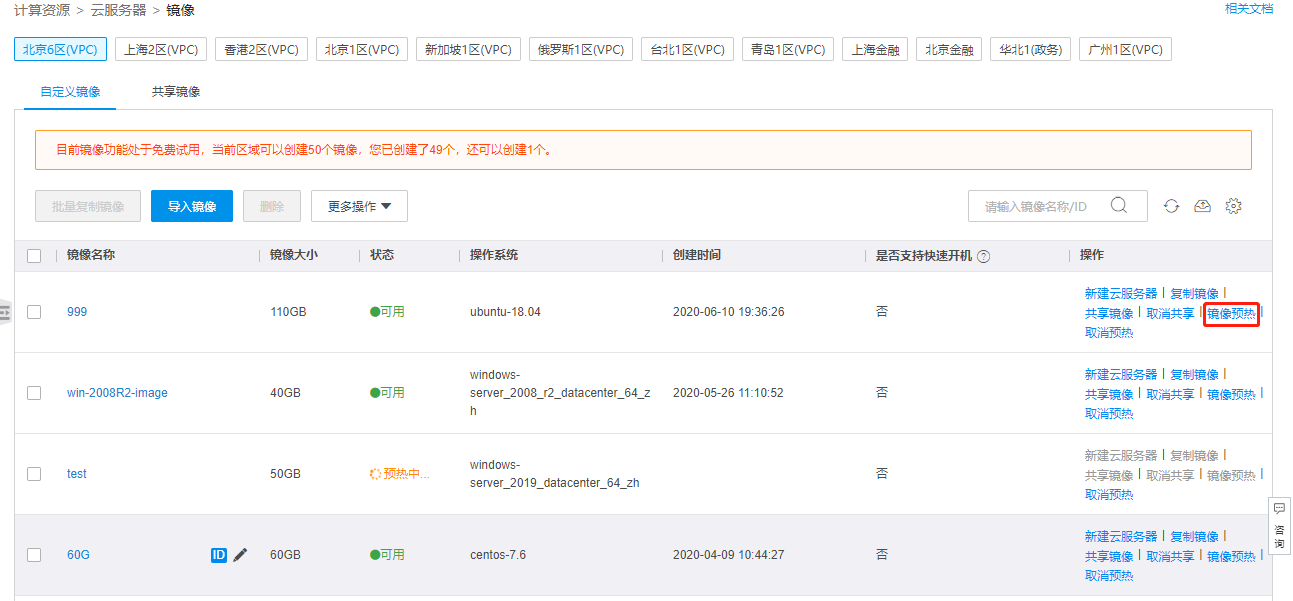Open image 999 details
The width and height of the screenshot is (1293, 601).
click(x=77, y=312)
